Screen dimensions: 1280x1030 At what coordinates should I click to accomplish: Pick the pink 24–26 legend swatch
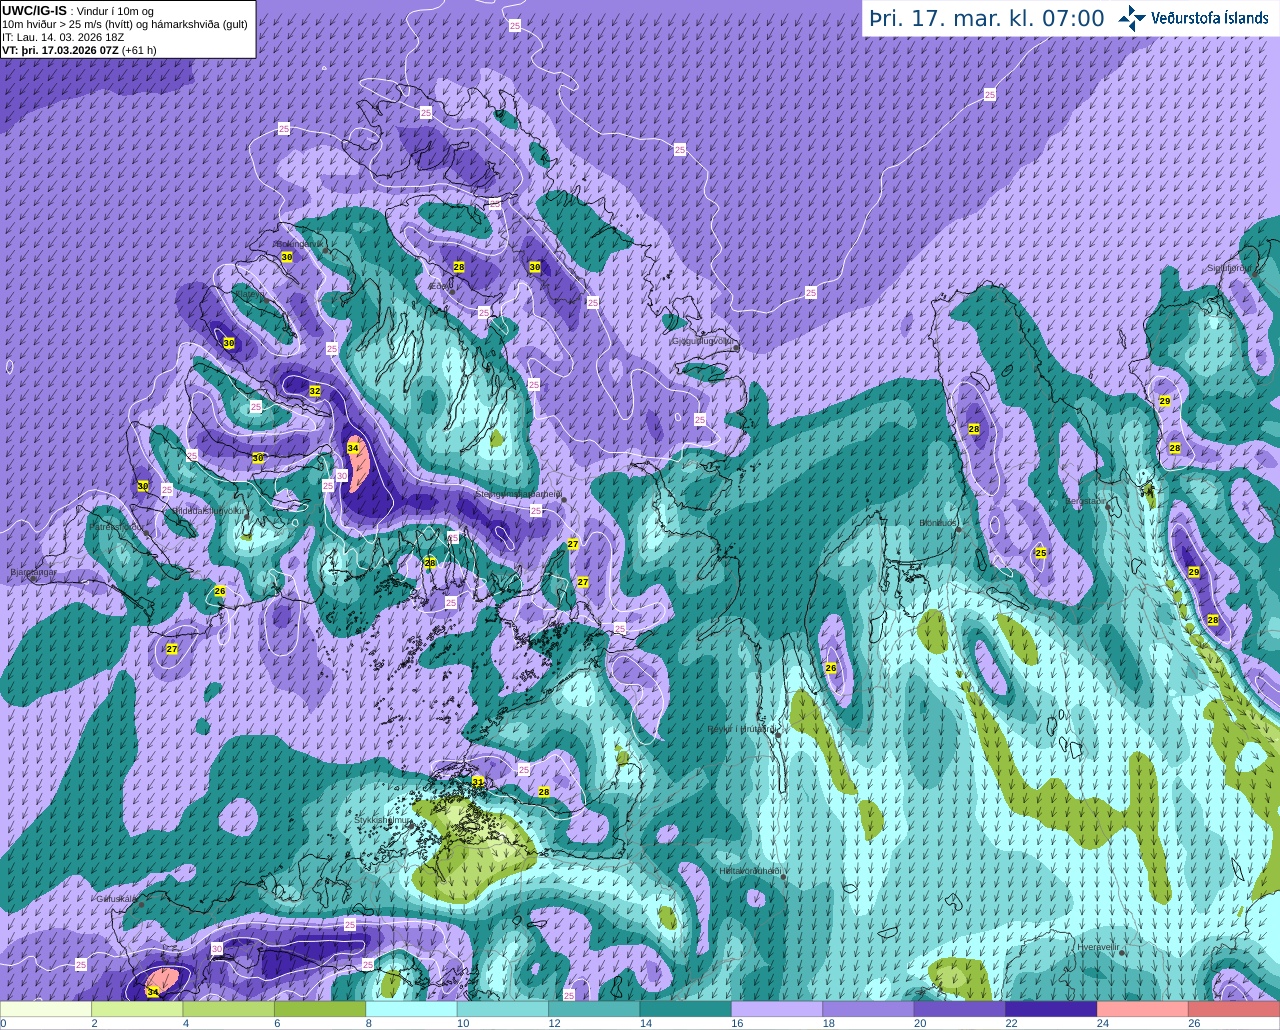click(1142, 1009)
